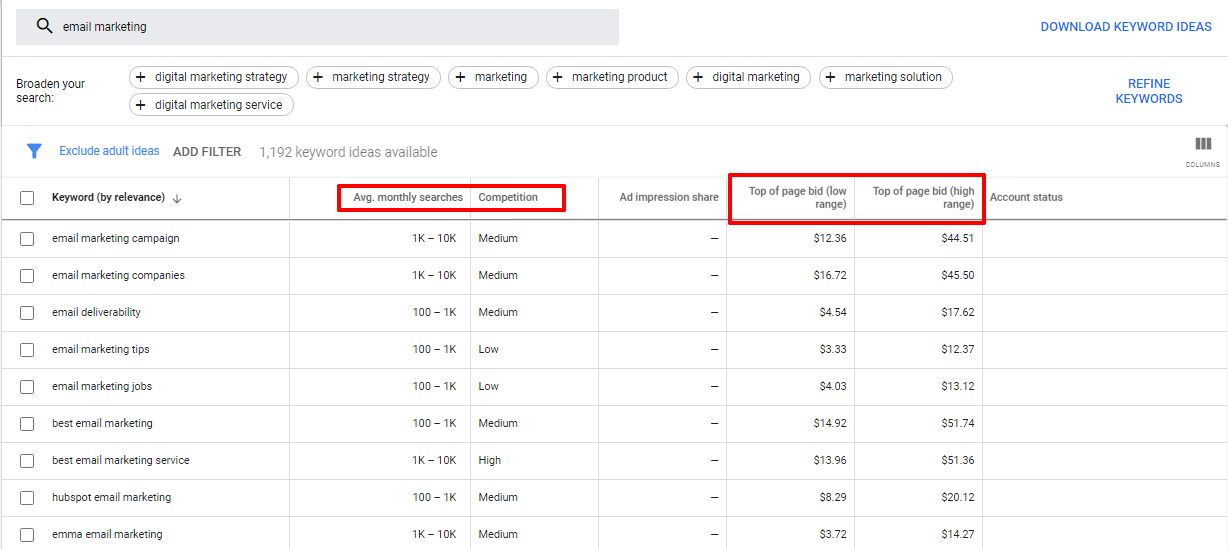
Task: Add 'marketing product' to broaden search
Action: pos(612,77)
